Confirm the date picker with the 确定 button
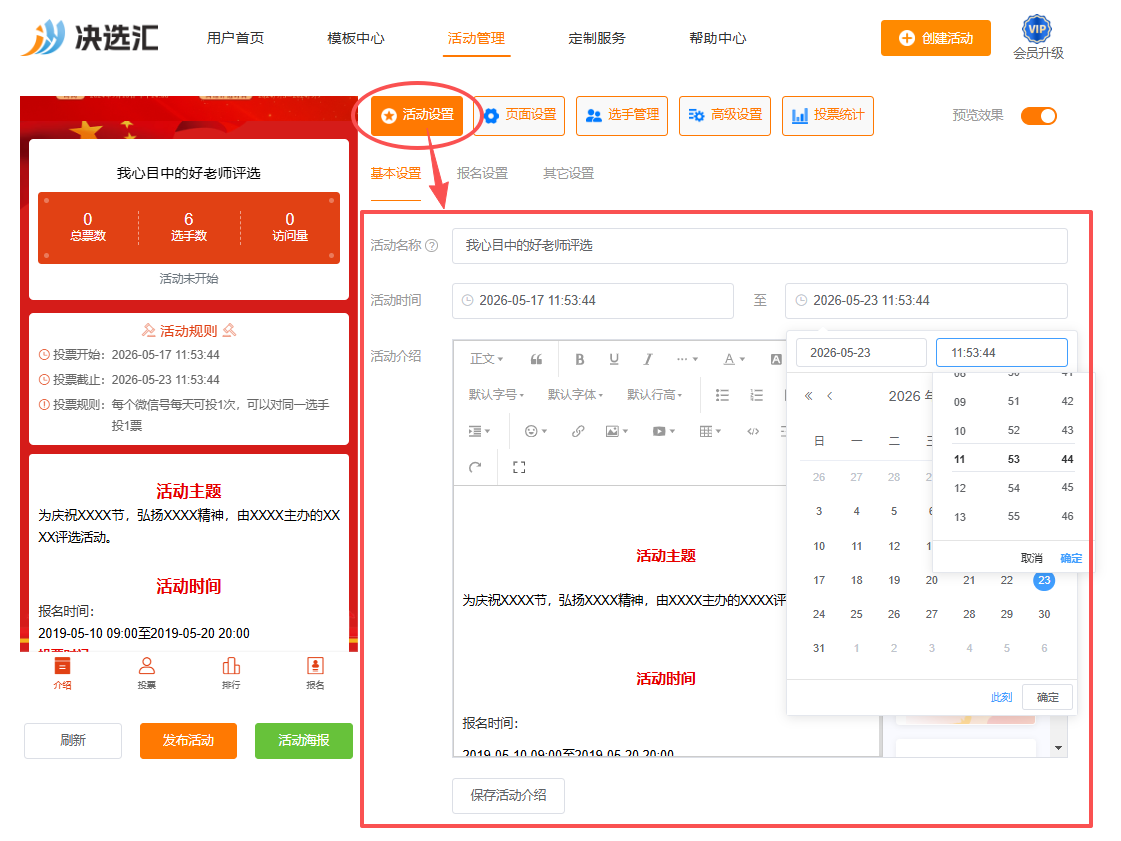 coord(1047,697)
